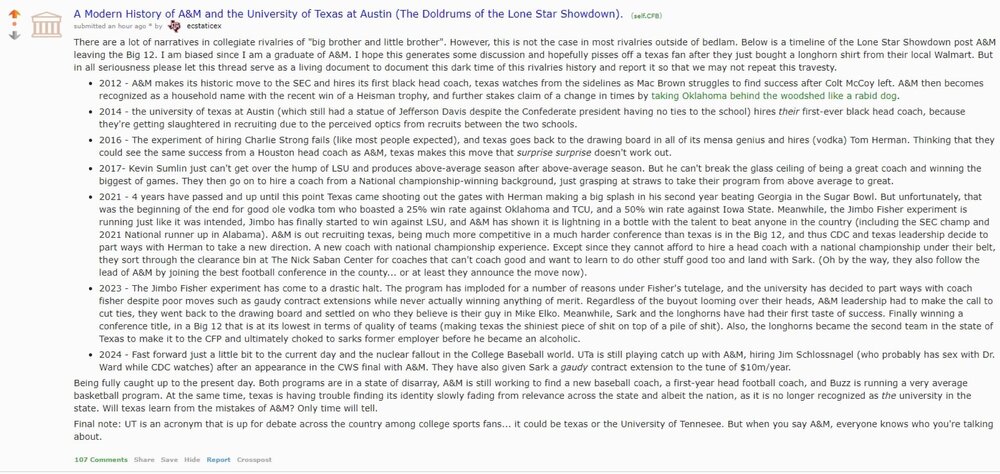Screen dimensions: 1000x474
Task: Visit ecstaticex's user profile
Action: coord(209,25)
